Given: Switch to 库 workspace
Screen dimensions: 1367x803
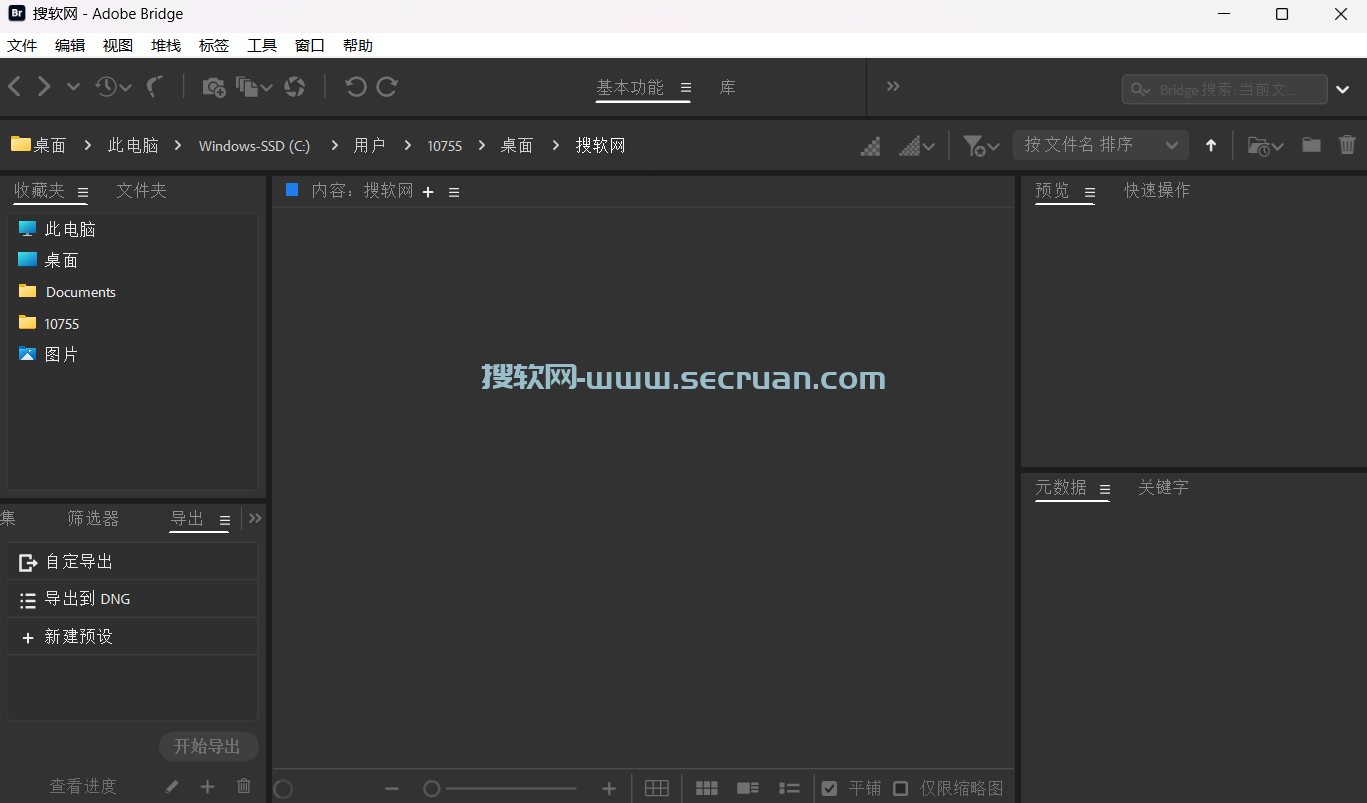Looking at the screenshot, I should tap(727, 88).
